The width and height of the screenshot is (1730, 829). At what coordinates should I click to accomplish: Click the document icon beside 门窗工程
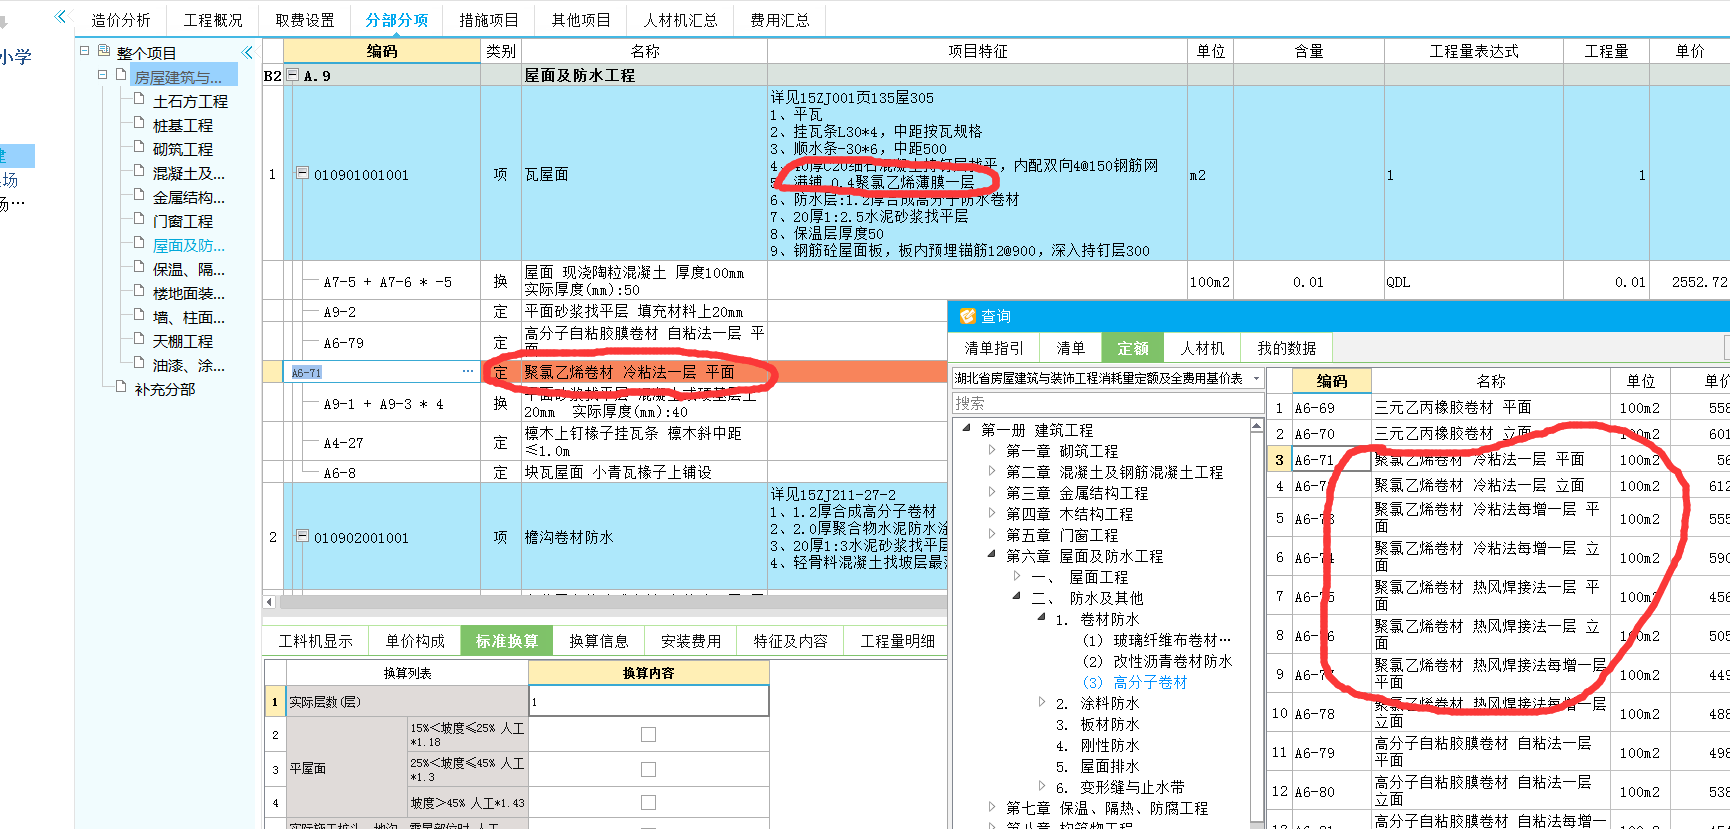pyautogui.click(x=140, y=218)
